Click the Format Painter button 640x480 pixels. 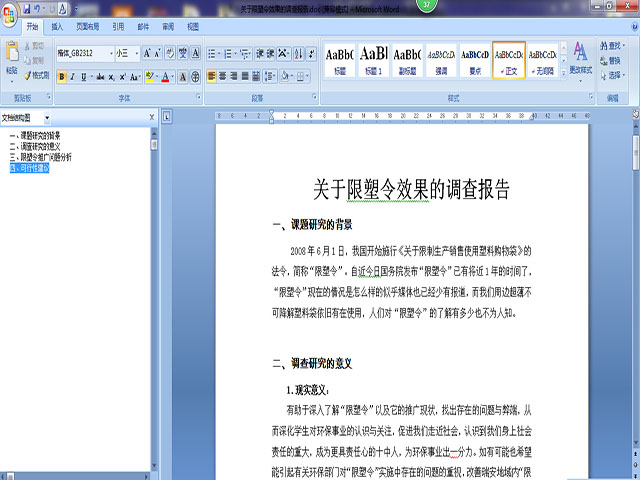37,75
